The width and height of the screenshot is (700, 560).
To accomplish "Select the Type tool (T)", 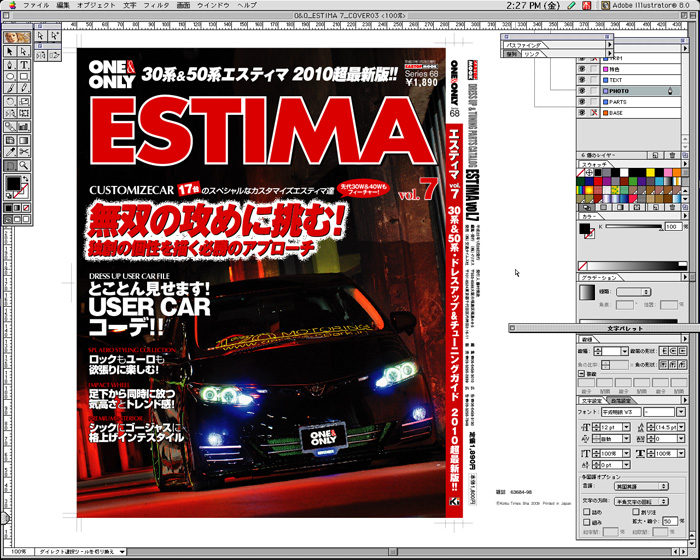I will pyautogui.click(x=24, y=64).
